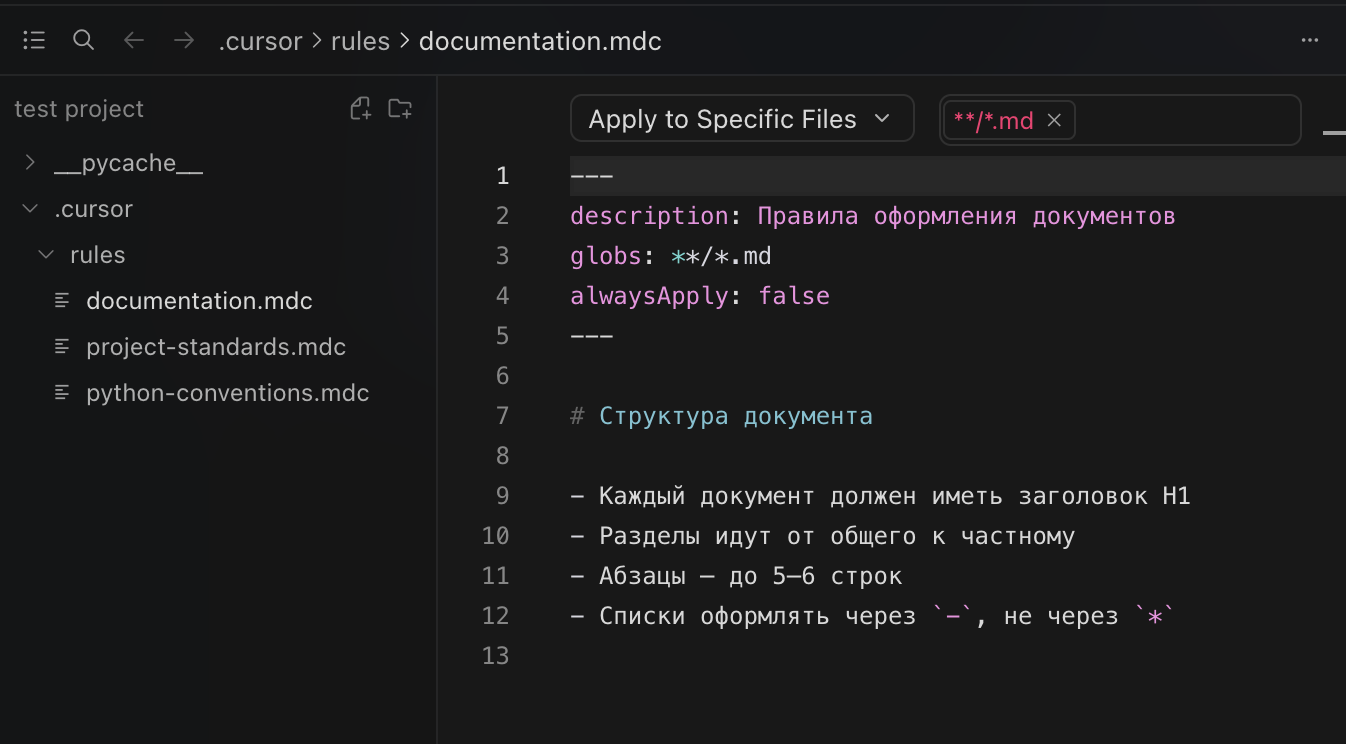Click the documentation.mdc breadcrumb segment

tap(540, 41)
